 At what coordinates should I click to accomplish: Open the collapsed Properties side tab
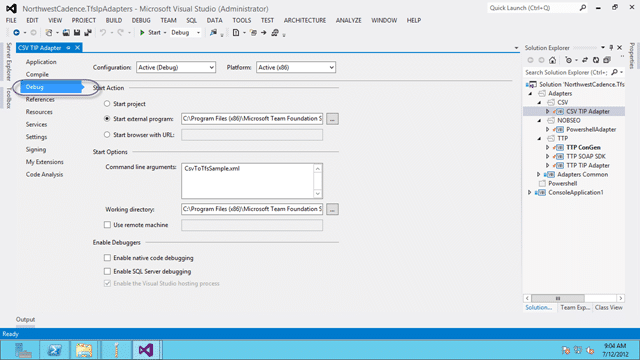(x=632, y=56)
